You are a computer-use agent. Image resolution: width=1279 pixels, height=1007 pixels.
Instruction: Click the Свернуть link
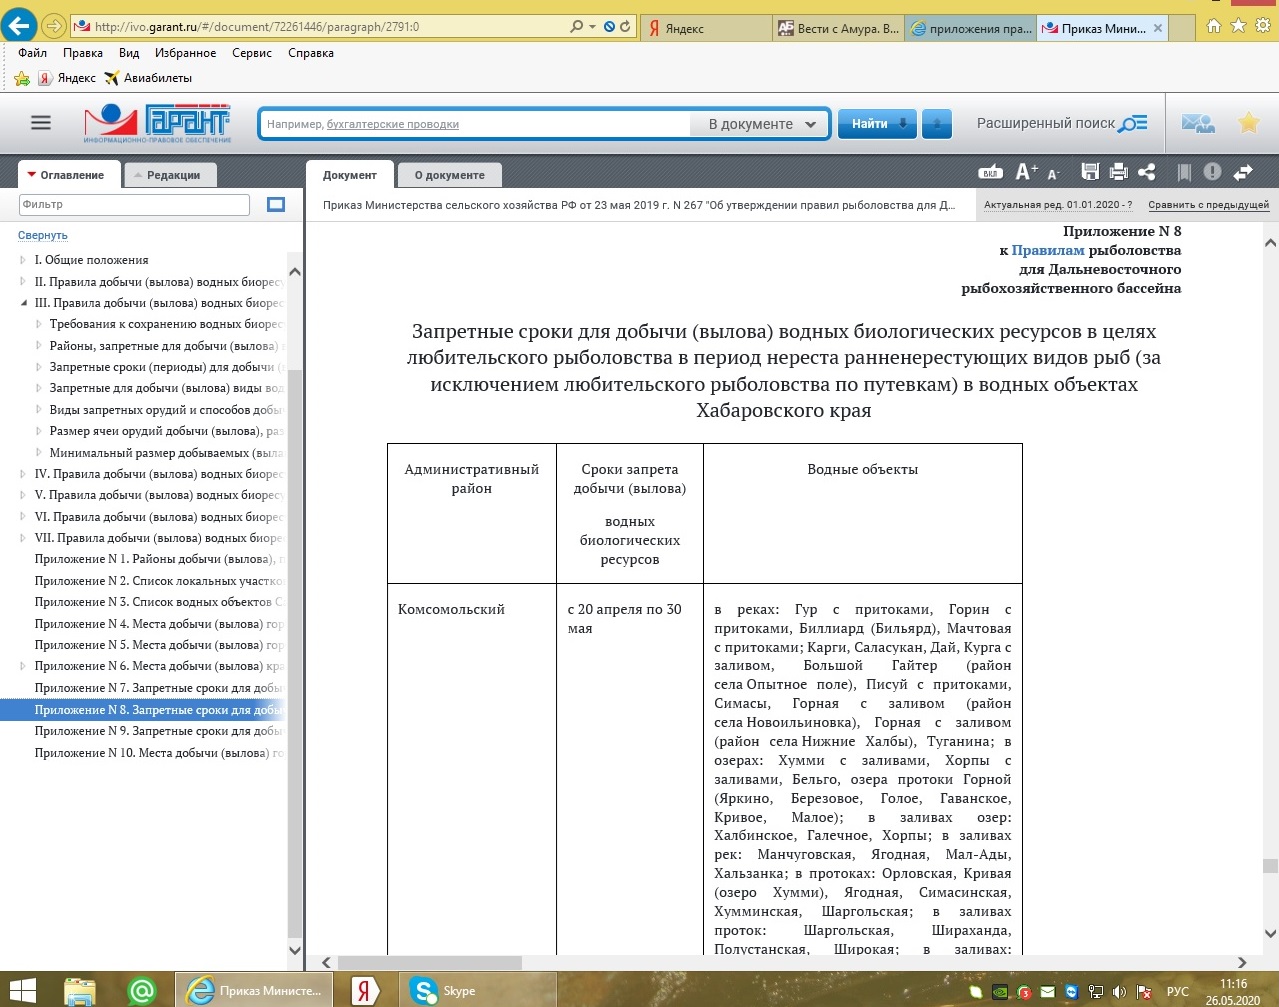pyautogui.click(x=43, y=235)
